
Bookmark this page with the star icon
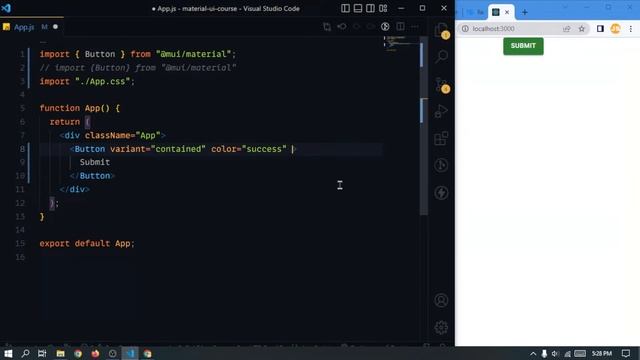tap(582, 29)
